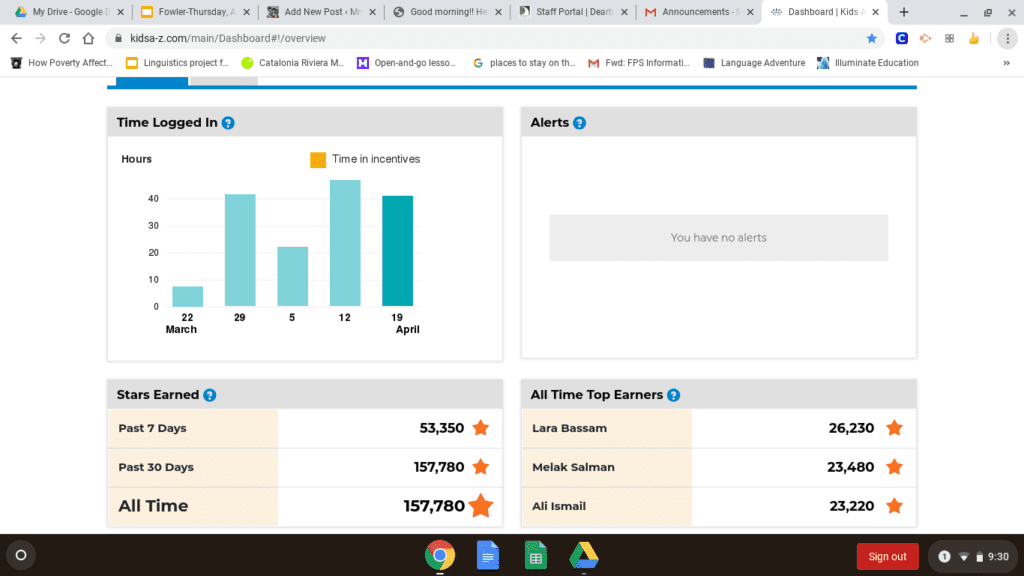Switch to the My Drive tab
The image size is (1024, 576).
tap(69, 12)
